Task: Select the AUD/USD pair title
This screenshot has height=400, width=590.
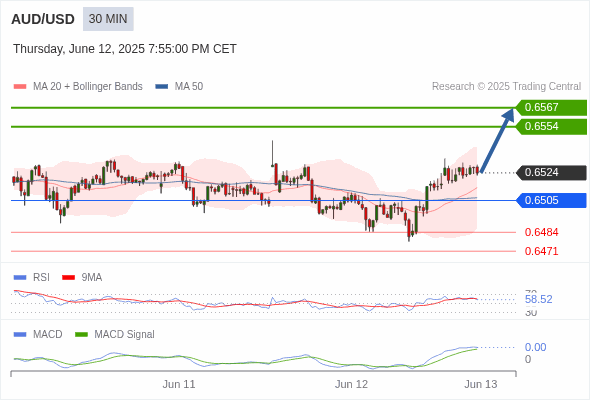Action: tap(43, 19)
